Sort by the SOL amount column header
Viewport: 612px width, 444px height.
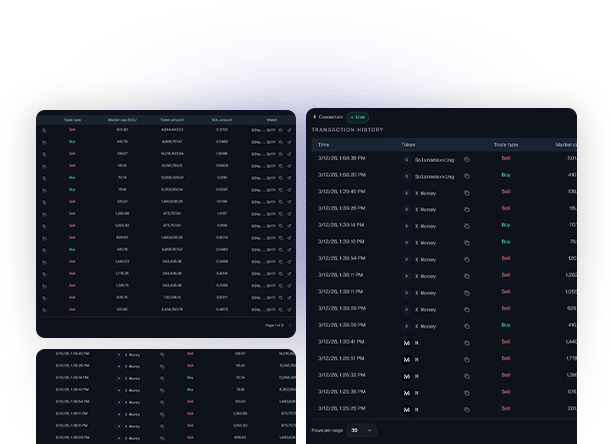[221, 118]
